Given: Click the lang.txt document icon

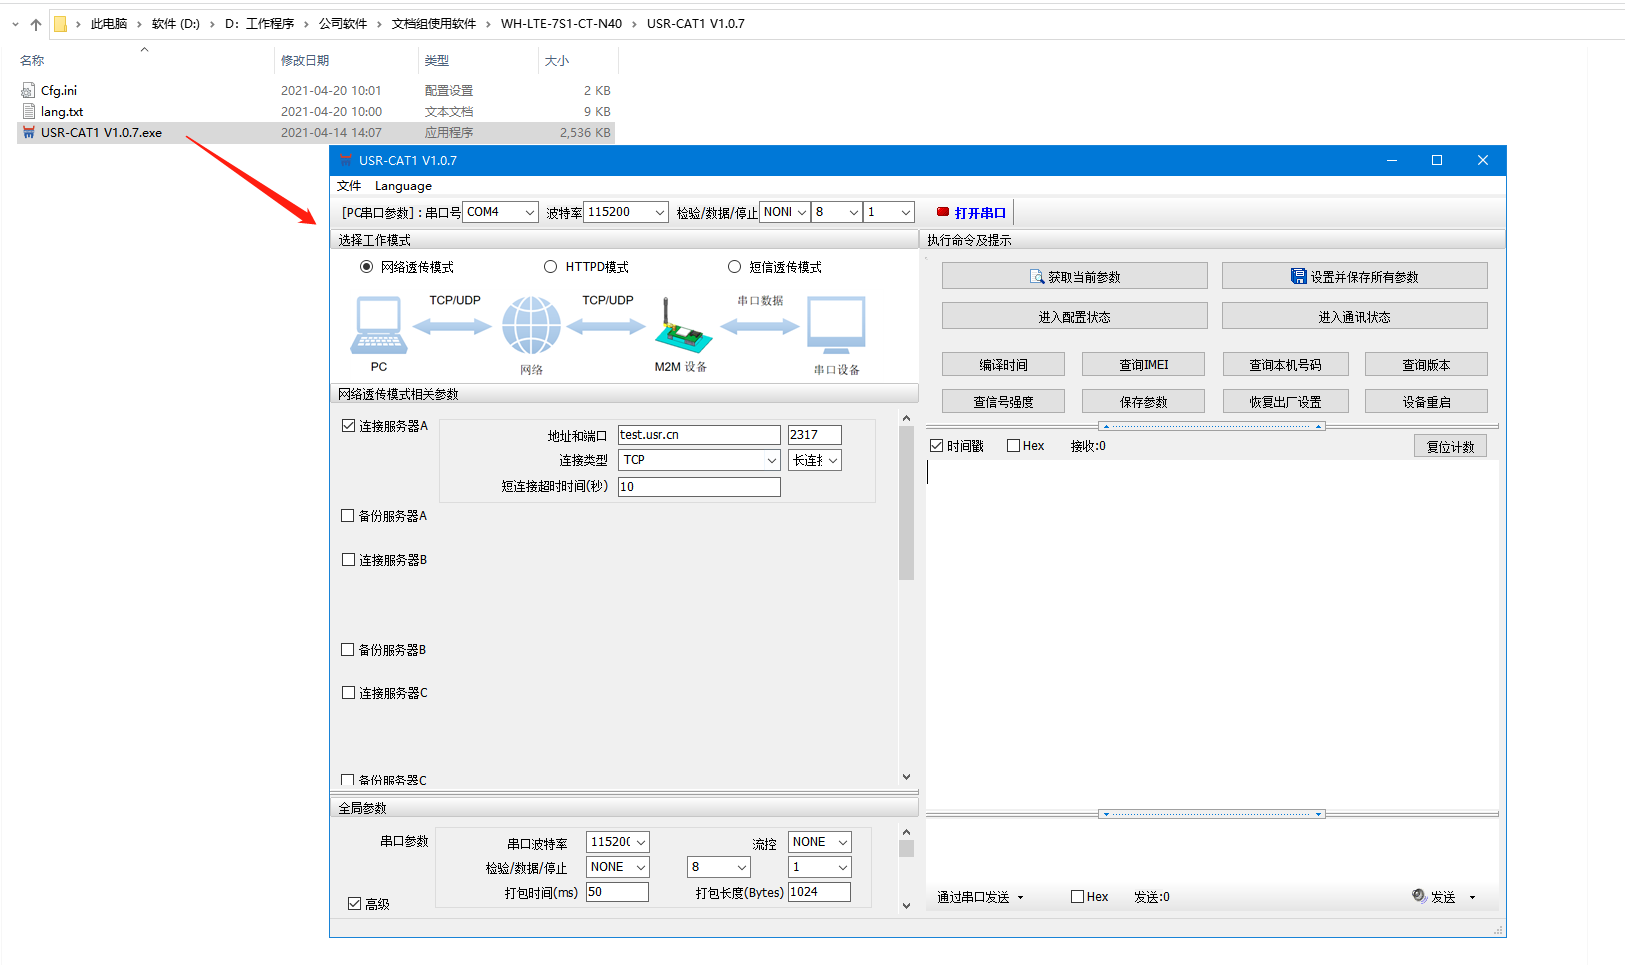Looking at the screenshot, I should coord(28,111).
